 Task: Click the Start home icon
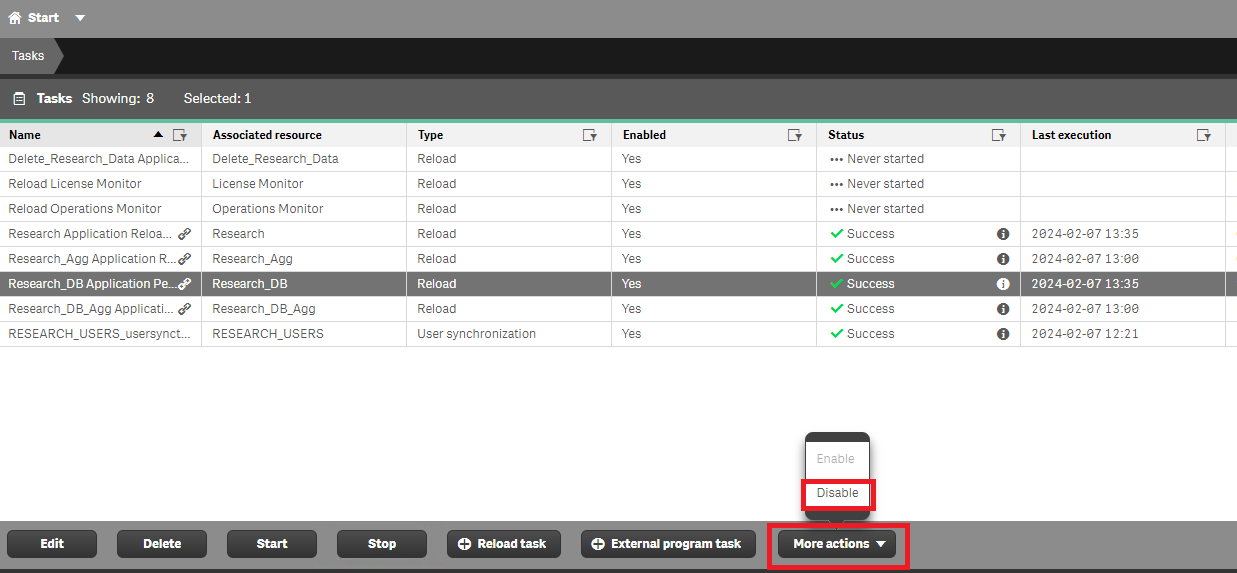[x=15, y=18]
